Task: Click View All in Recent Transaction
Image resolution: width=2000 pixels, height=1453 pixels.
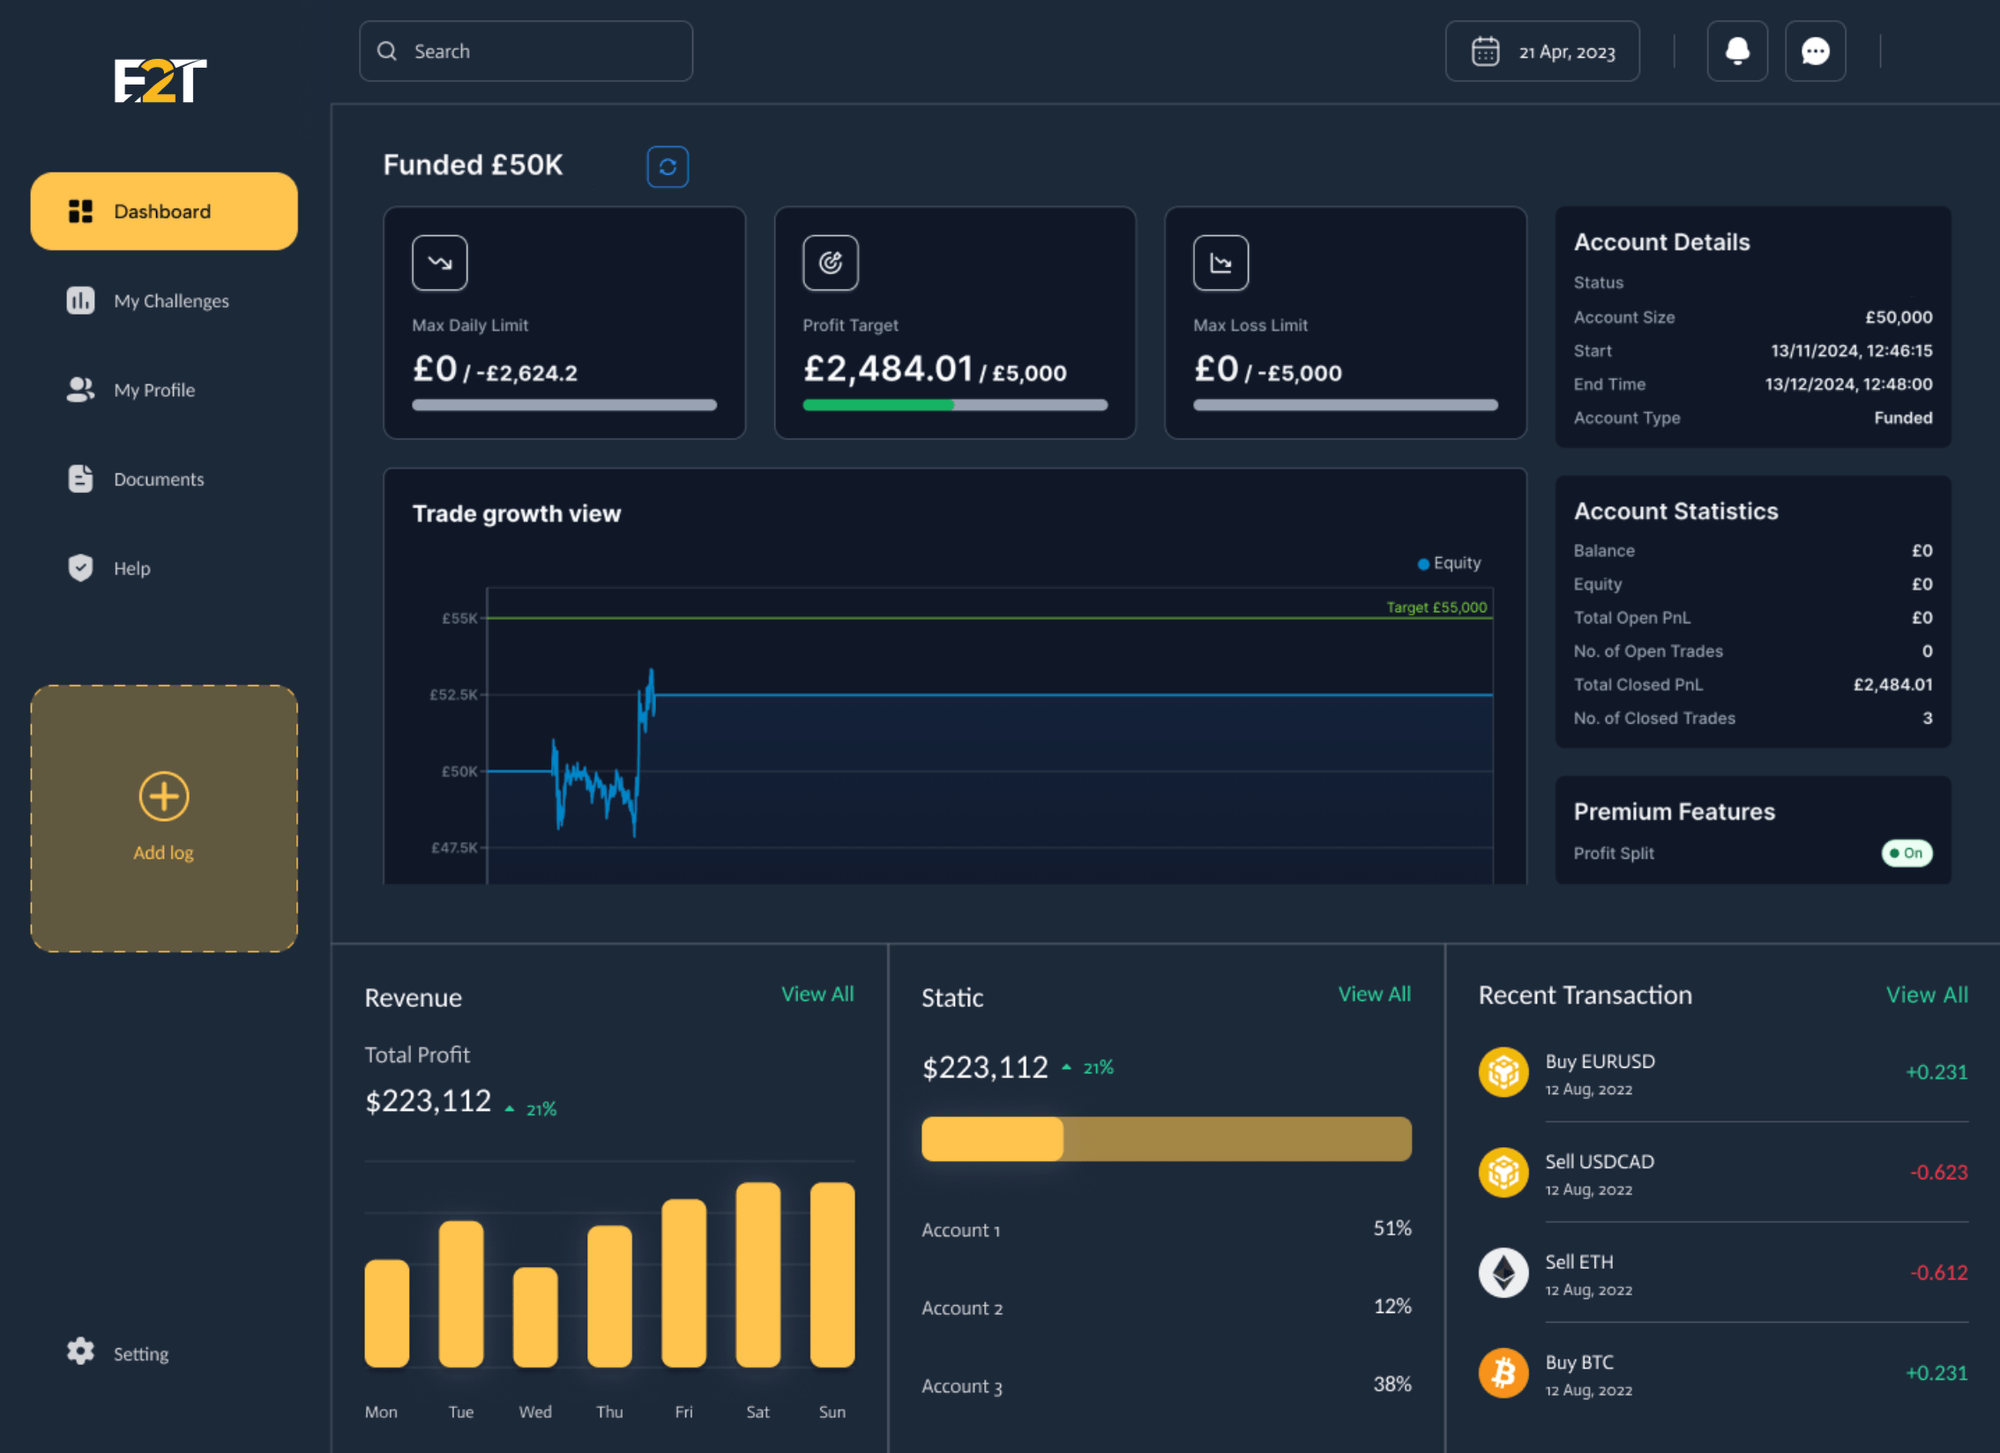Action: pos(1926,995)
